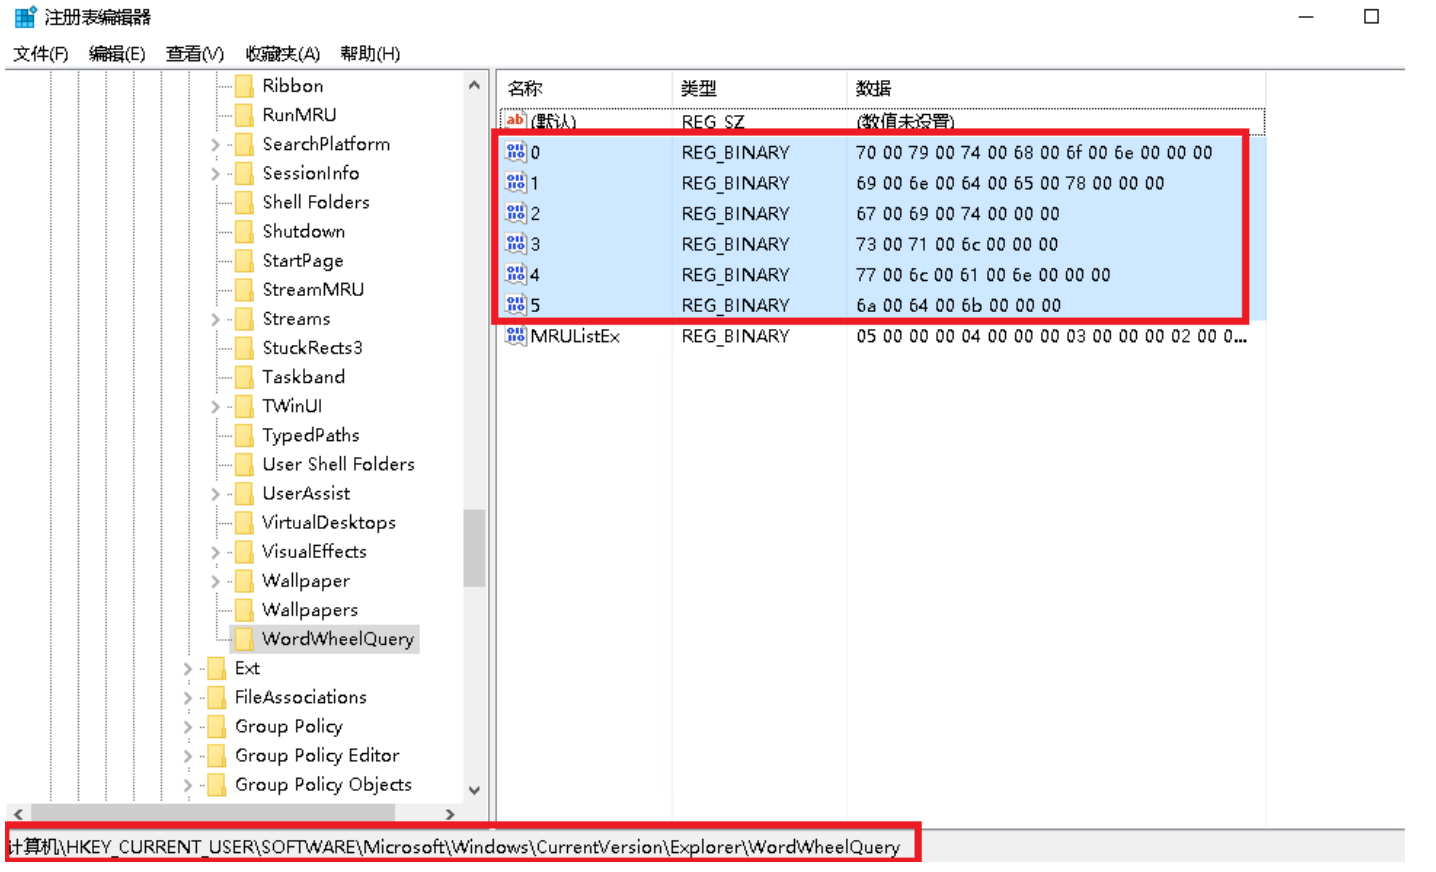Screen dimensions: 1436x872
Task: Click the binary icon of value 0
Action: 515,152
